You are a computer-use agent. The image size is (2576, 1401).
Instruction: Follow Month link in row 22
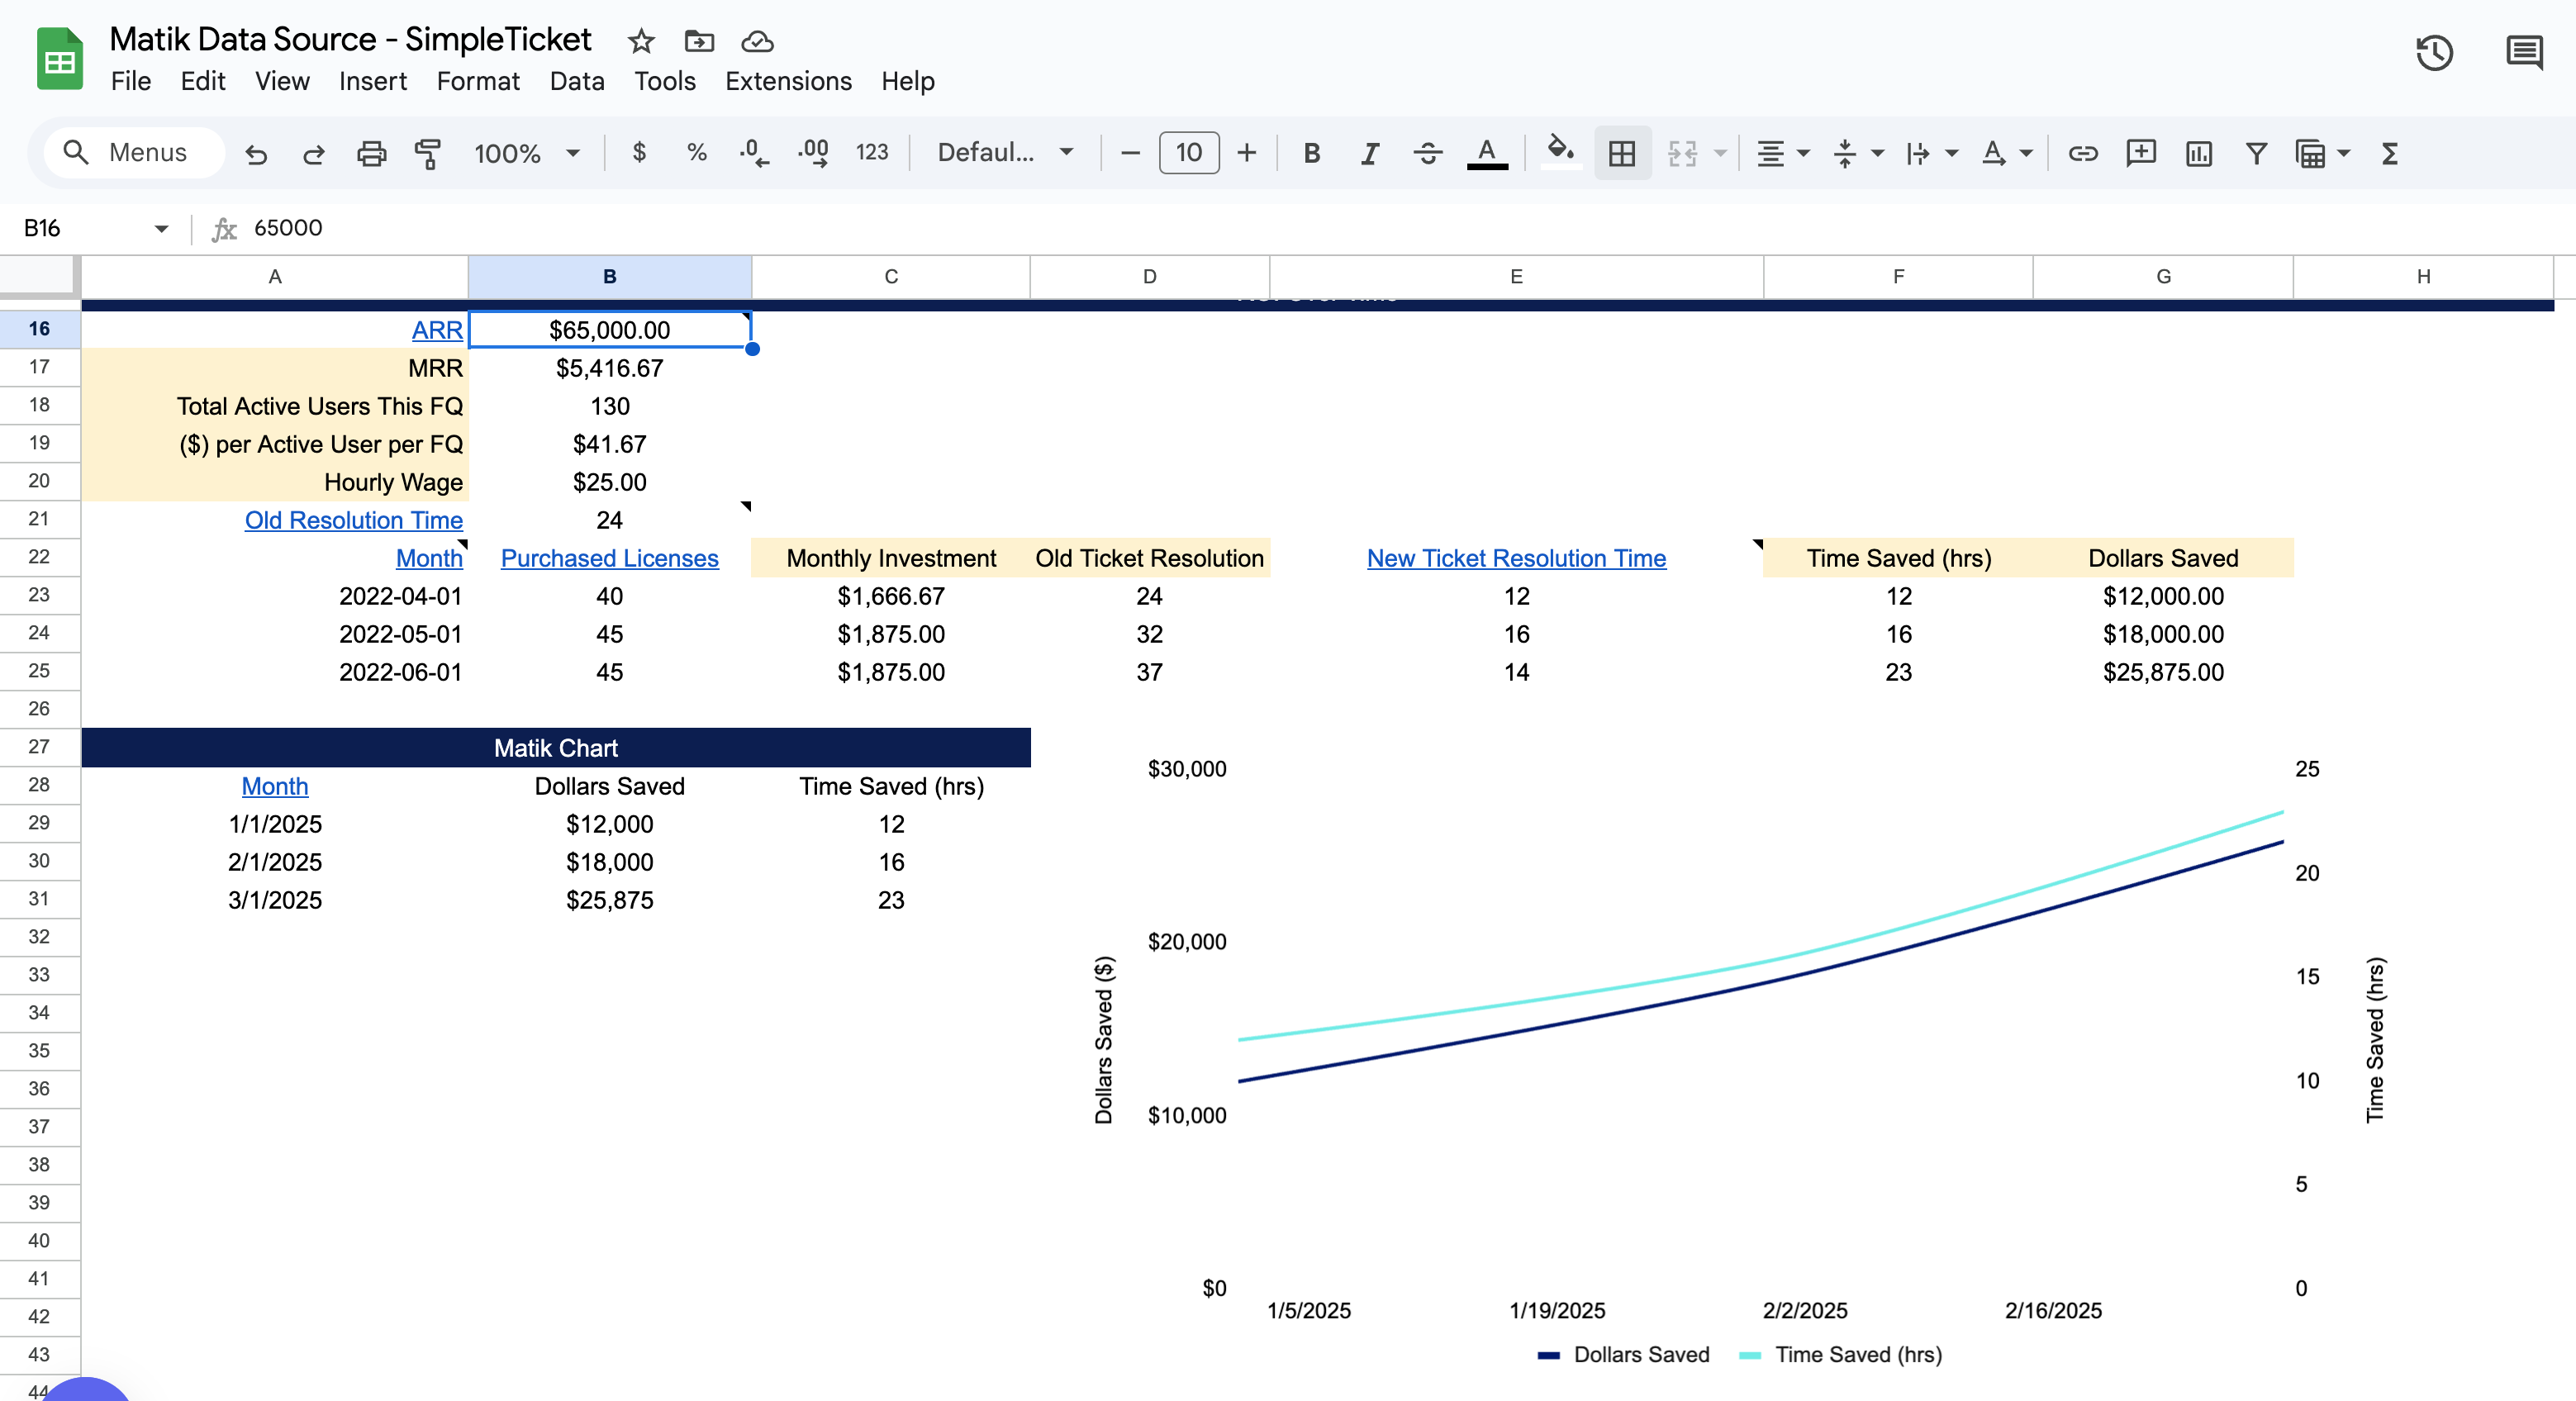coord(429,558)
